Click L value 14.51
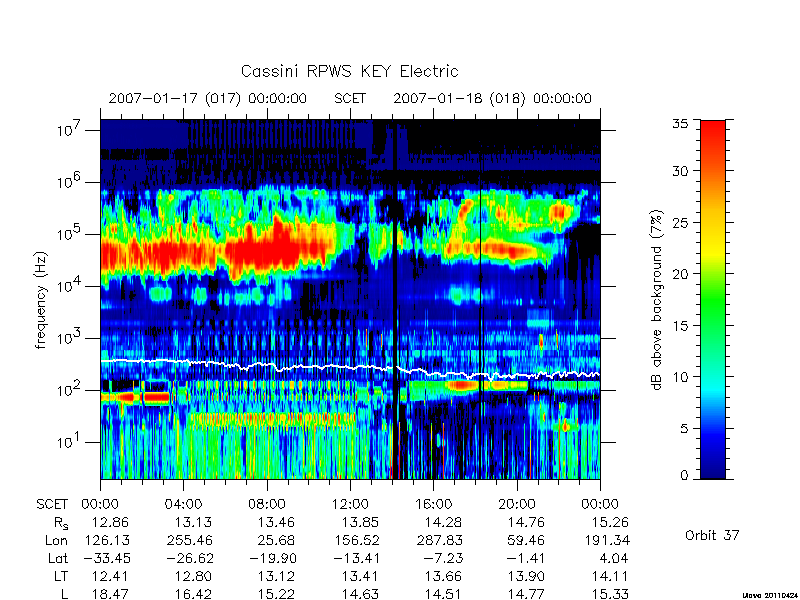 click(443, 594)
